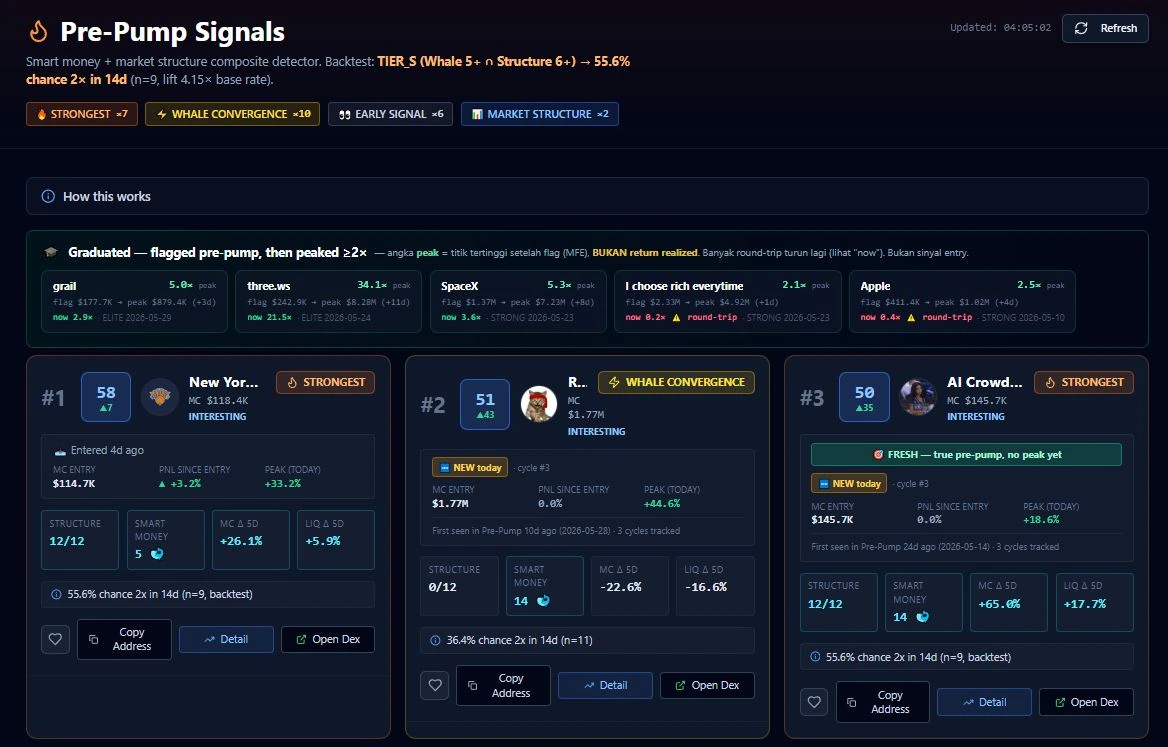The height and width of the screenshot is (747, 1168).
Task: Click round-trip warning icon on I choose rich card
Action: point(676,317)
